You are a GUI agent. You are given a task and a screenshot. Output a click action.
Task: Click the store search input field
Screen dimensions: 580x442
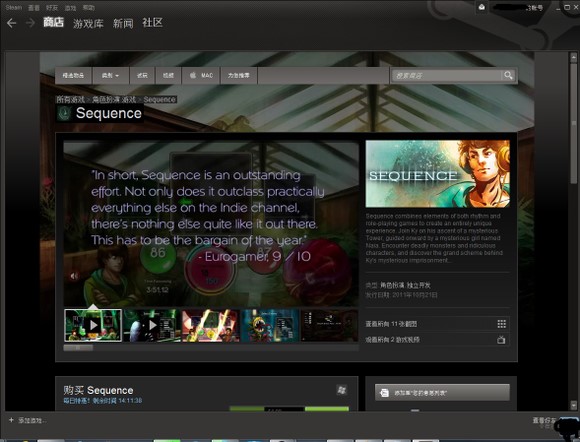point(446,75)
